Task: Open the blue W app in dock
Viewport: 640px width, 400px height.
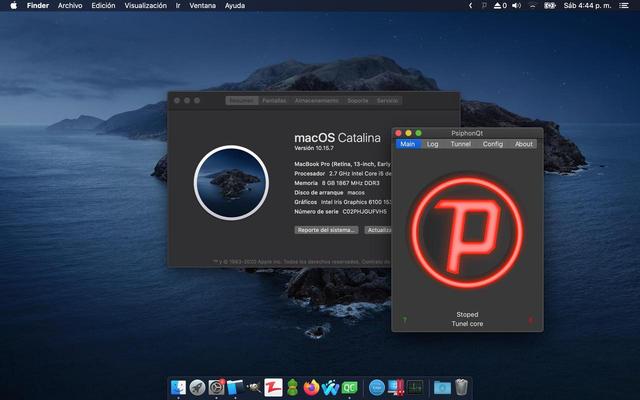Action: point(330,387)
